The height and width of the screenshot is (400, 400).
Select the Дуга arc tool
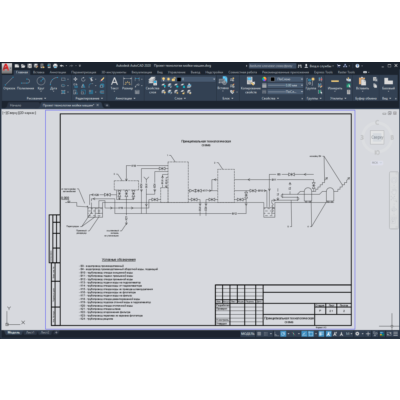pos(54,83)
